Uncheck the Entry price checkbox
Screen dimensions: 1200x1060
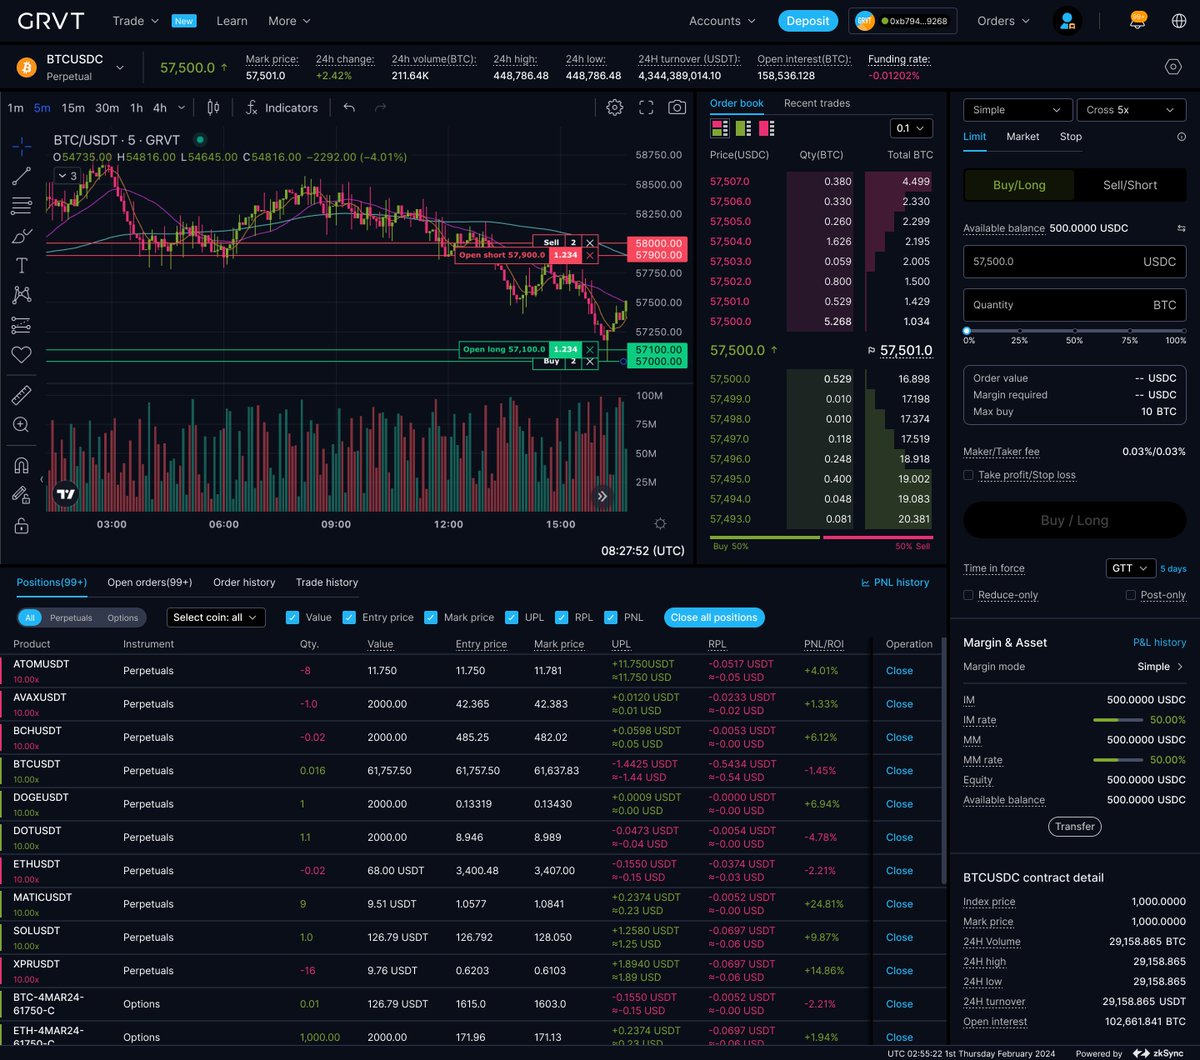pyautogui.click(x=349, y=618)
